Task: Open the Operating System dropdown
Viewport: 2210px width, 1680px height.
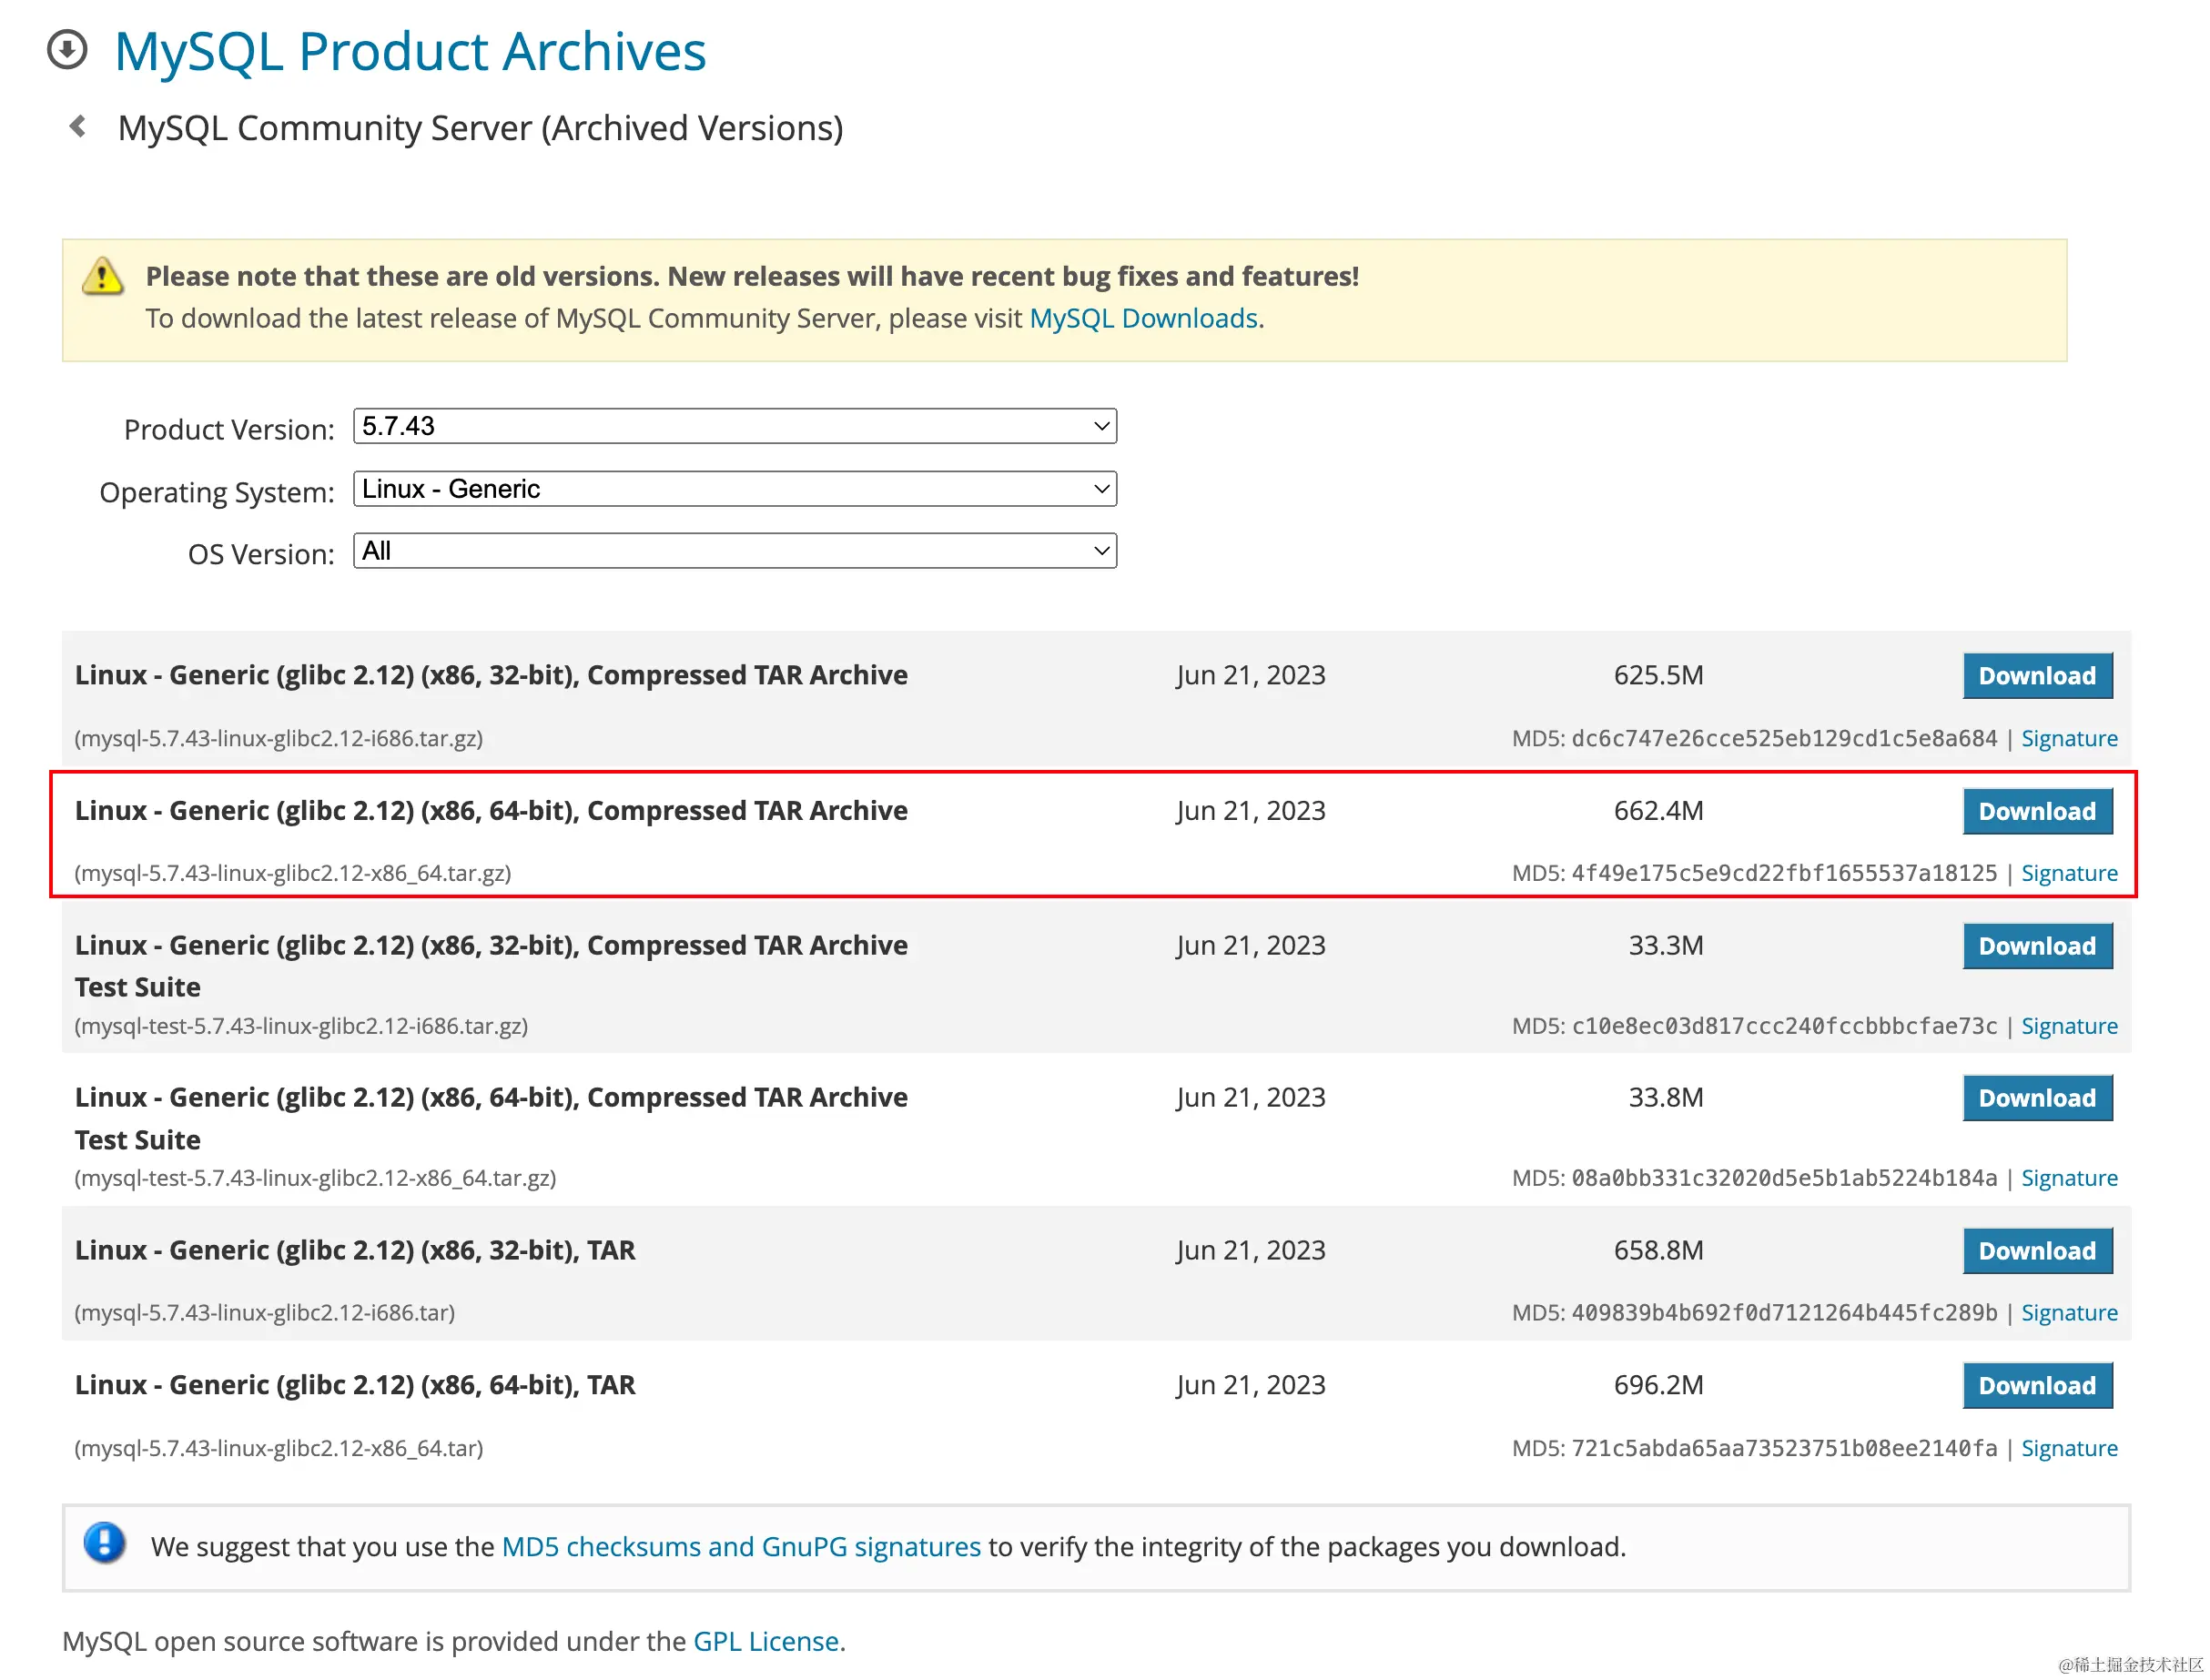Action: point(734,489)
